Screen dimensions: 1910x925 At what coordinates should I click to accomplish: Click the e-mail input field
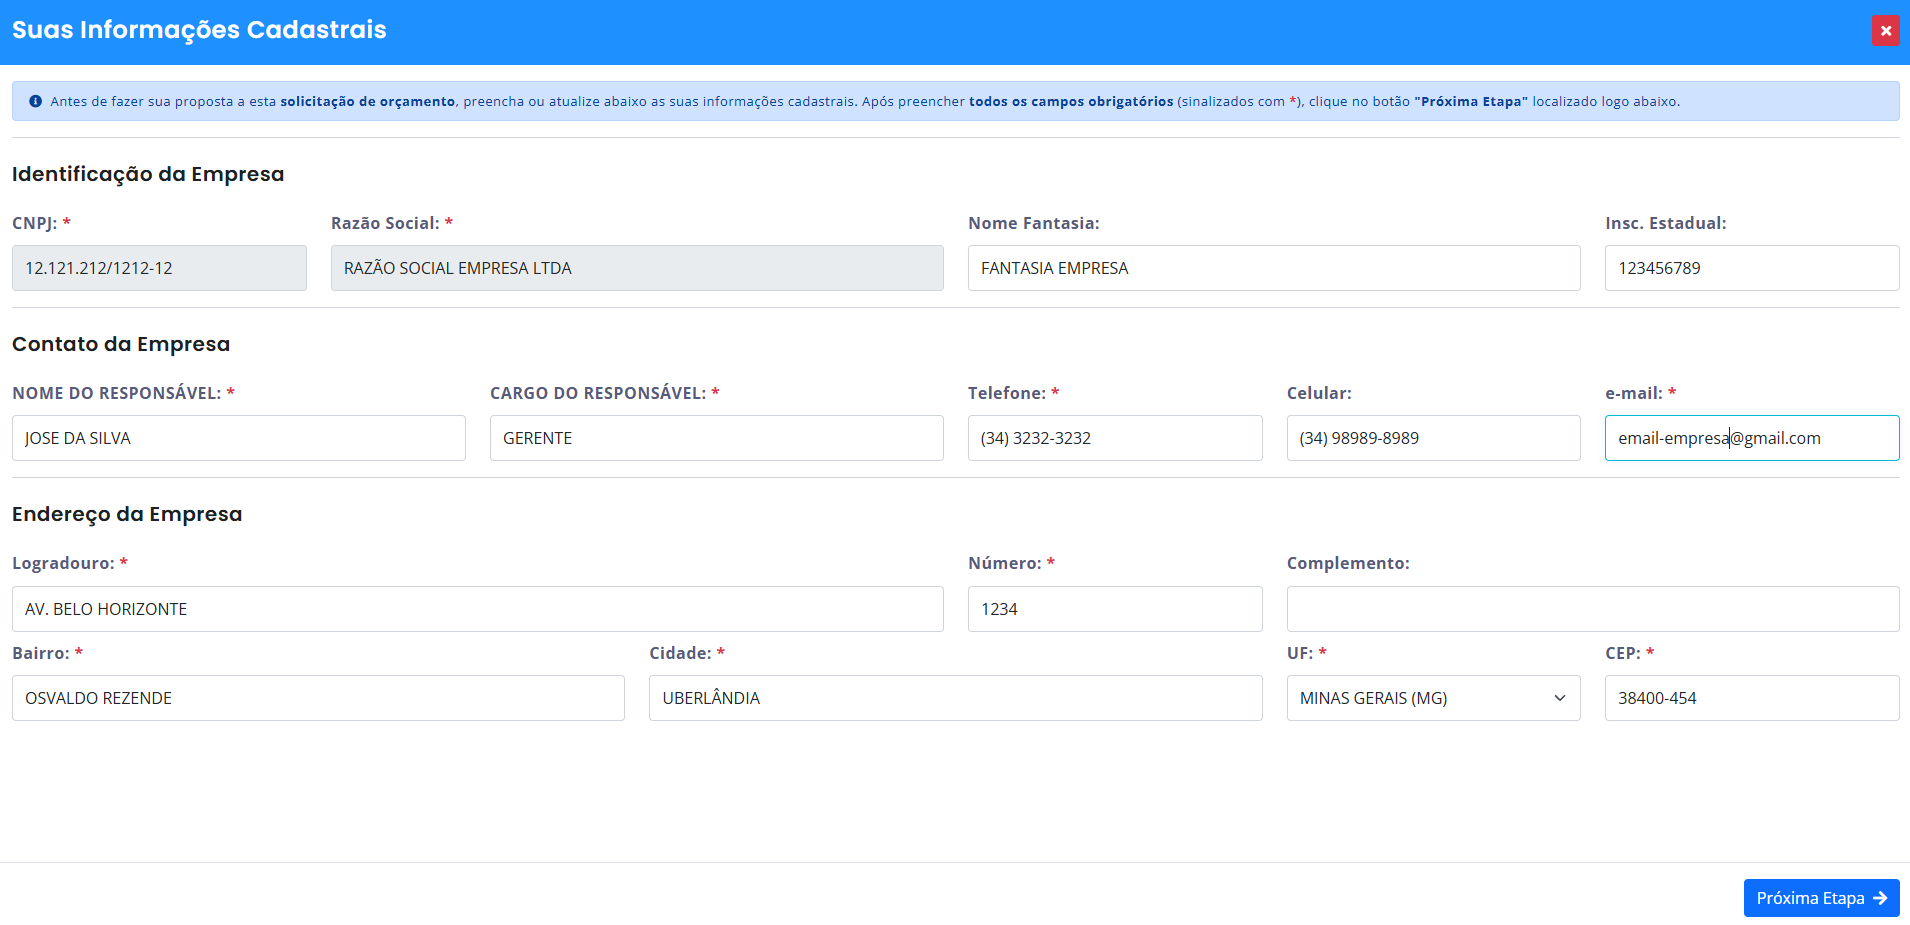click(1751, 438)
